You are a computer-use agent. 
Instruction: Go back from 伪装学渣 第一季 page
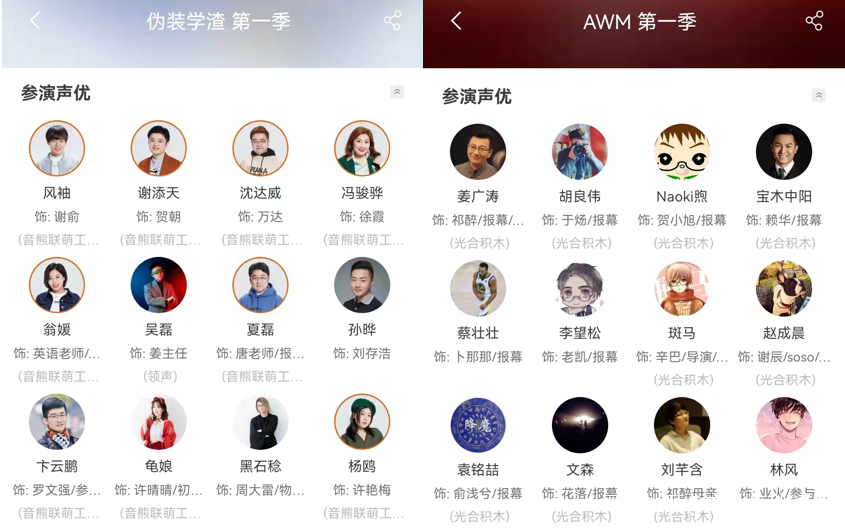tap(35, 21)
